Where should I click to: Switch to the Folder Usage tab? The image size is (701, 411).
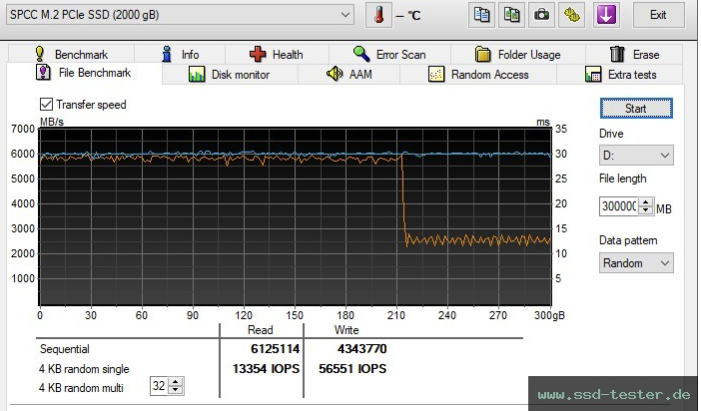518,54
